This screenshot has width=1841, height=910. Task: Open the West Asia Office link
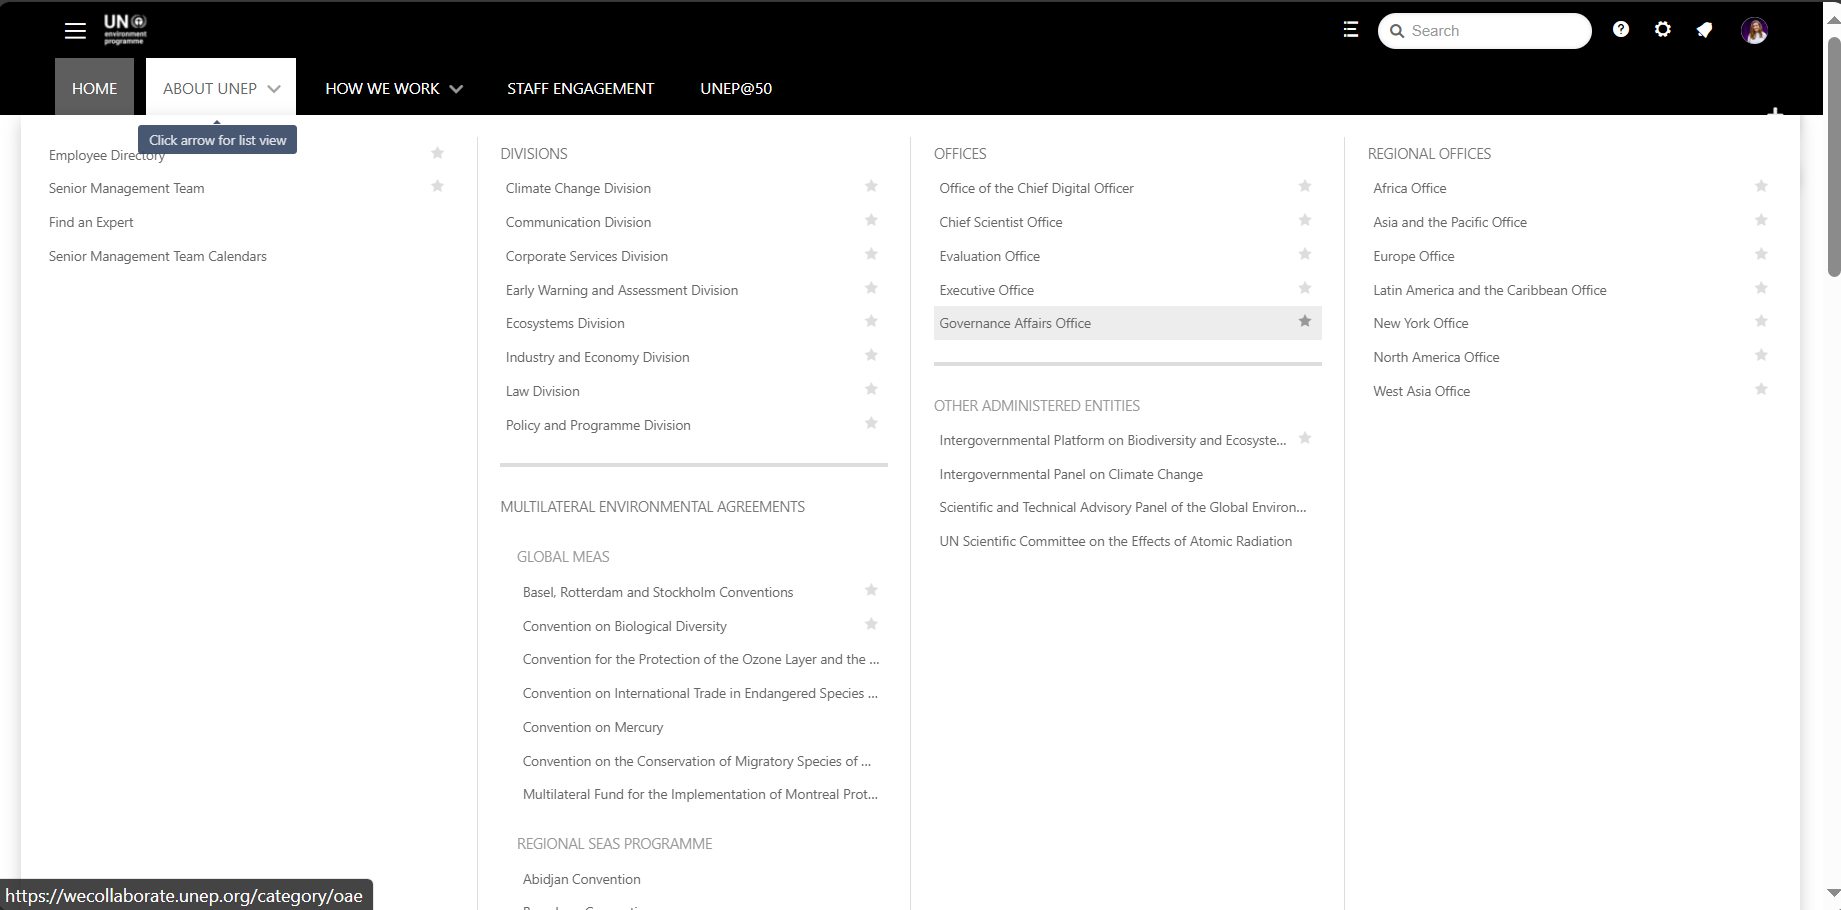point(1421,391)
